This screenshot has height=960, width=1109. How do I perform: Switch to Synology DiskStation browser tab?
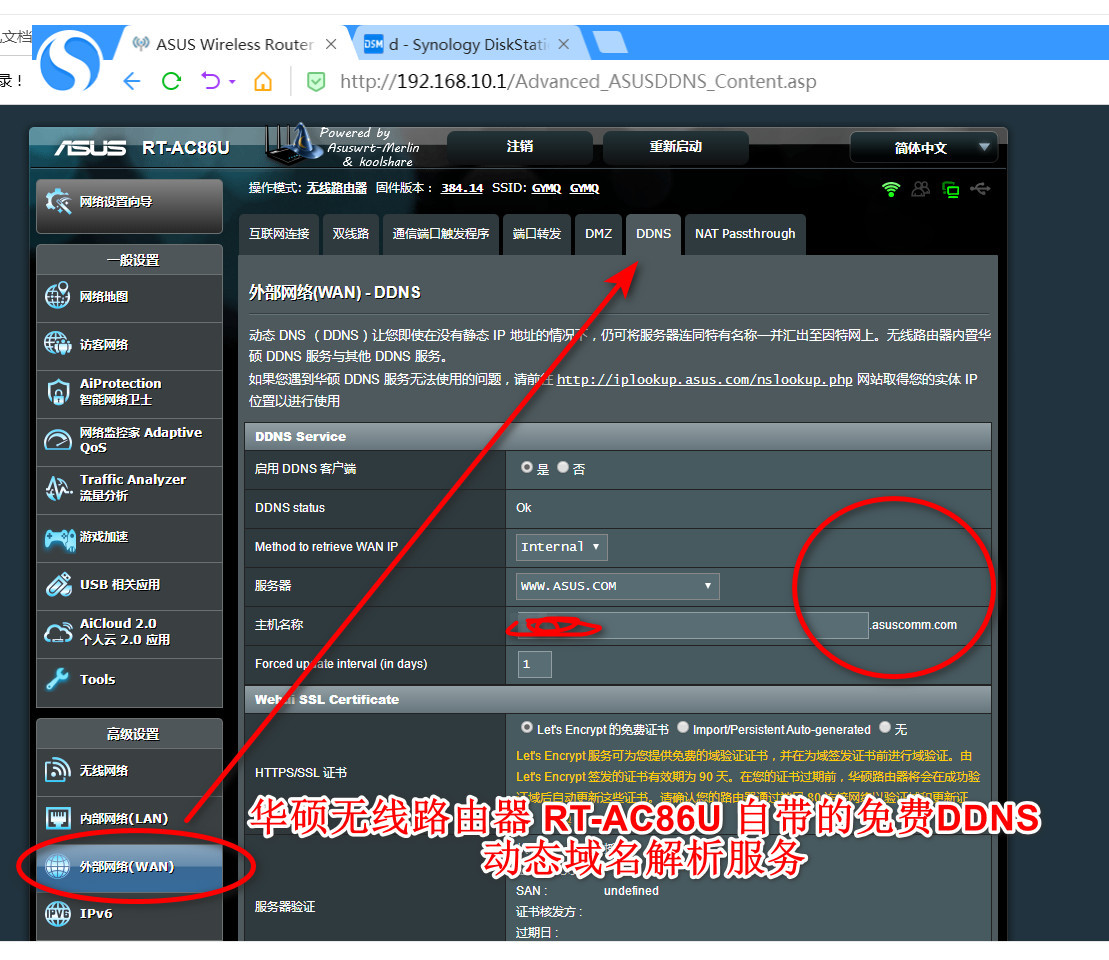tap(468, 45)
